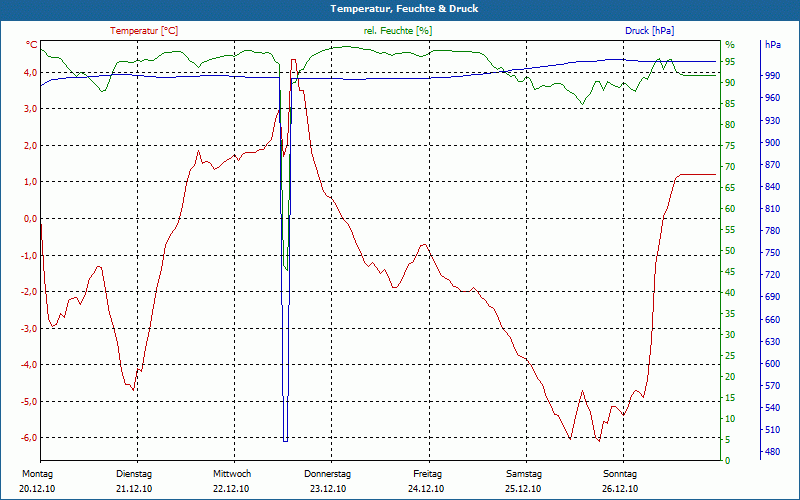Click the red "Temperatur [°C]" legend label
Screen dimensions: 800x500
click(x=144, y=31)
